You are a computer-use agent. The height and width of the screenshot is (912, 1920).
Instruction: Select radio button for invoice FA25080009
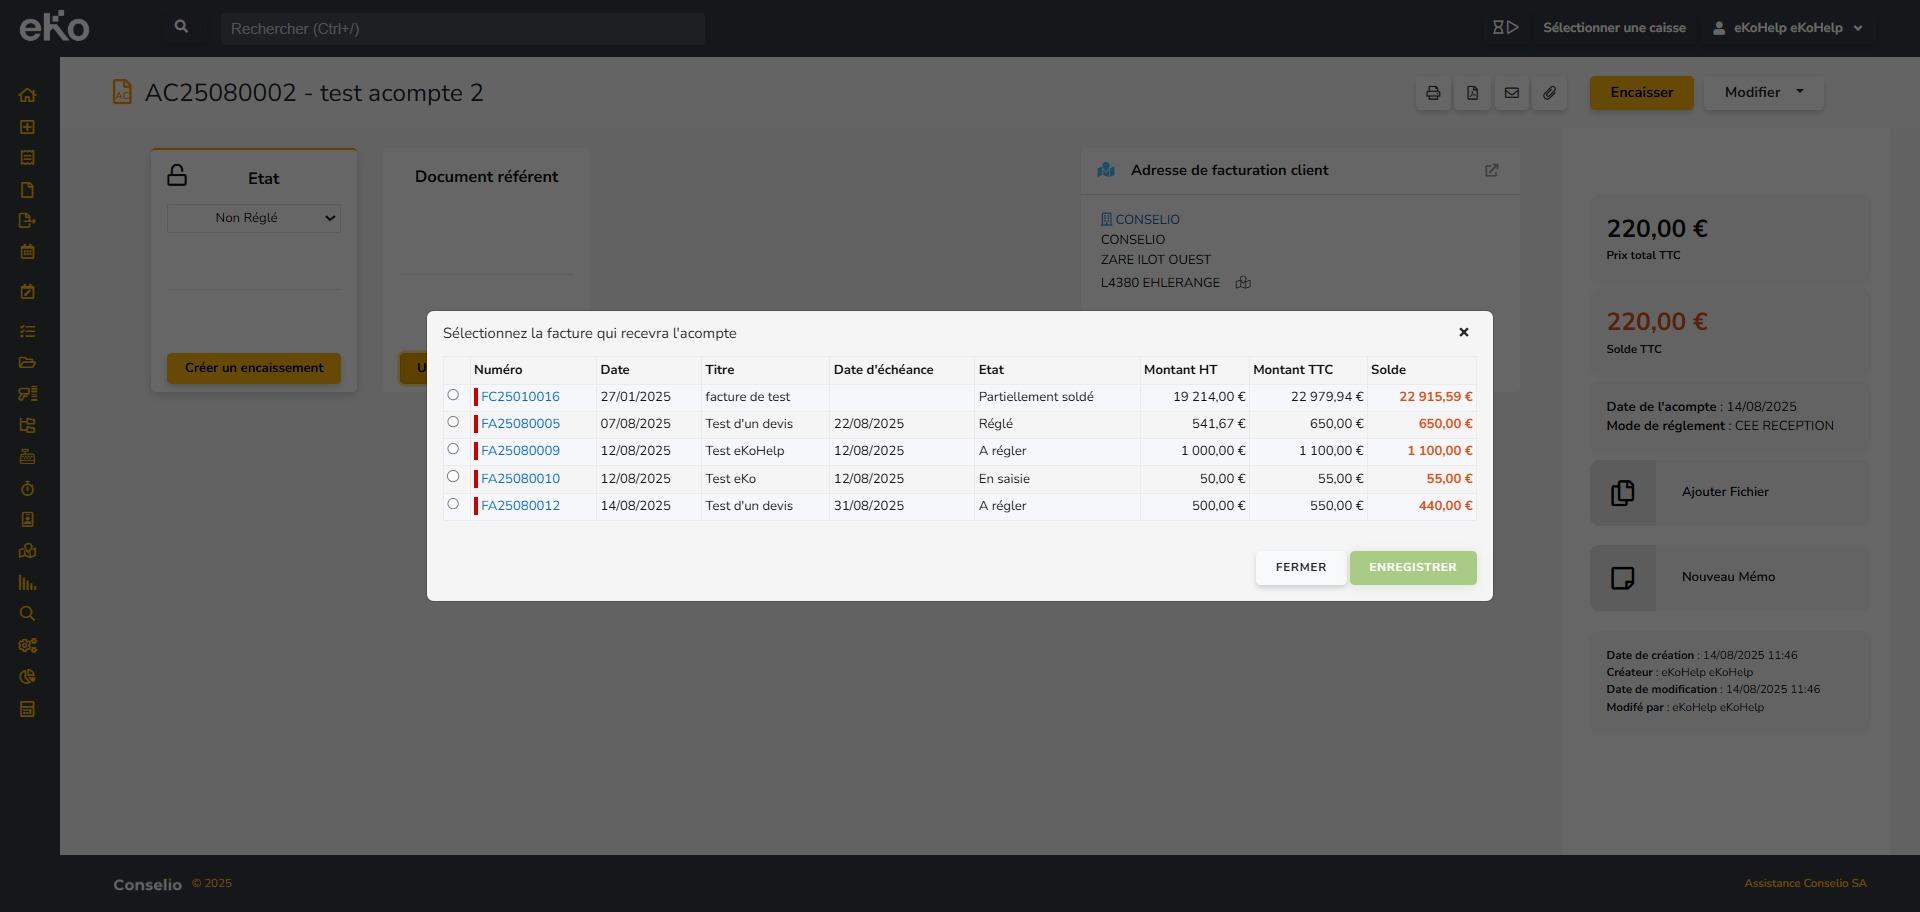(453, 449)
